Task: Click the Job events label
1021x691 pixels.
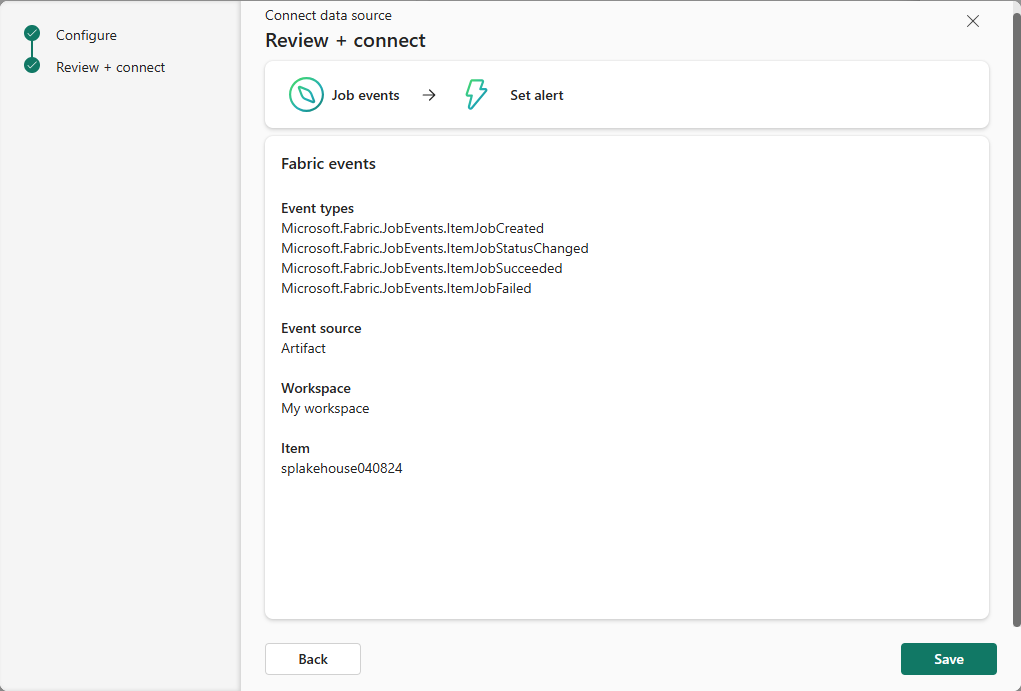Action: 365,95
